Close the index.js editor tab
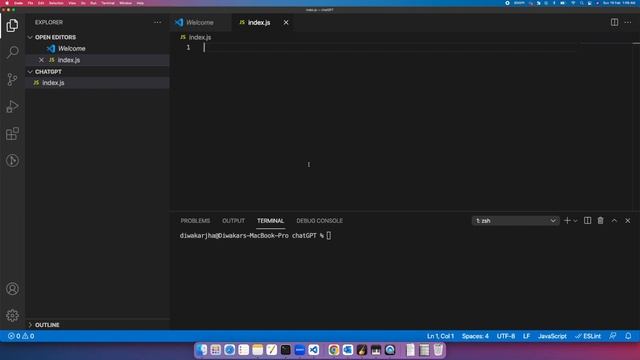Viewport: 640px width, 360px height. [x=286, y=22]
